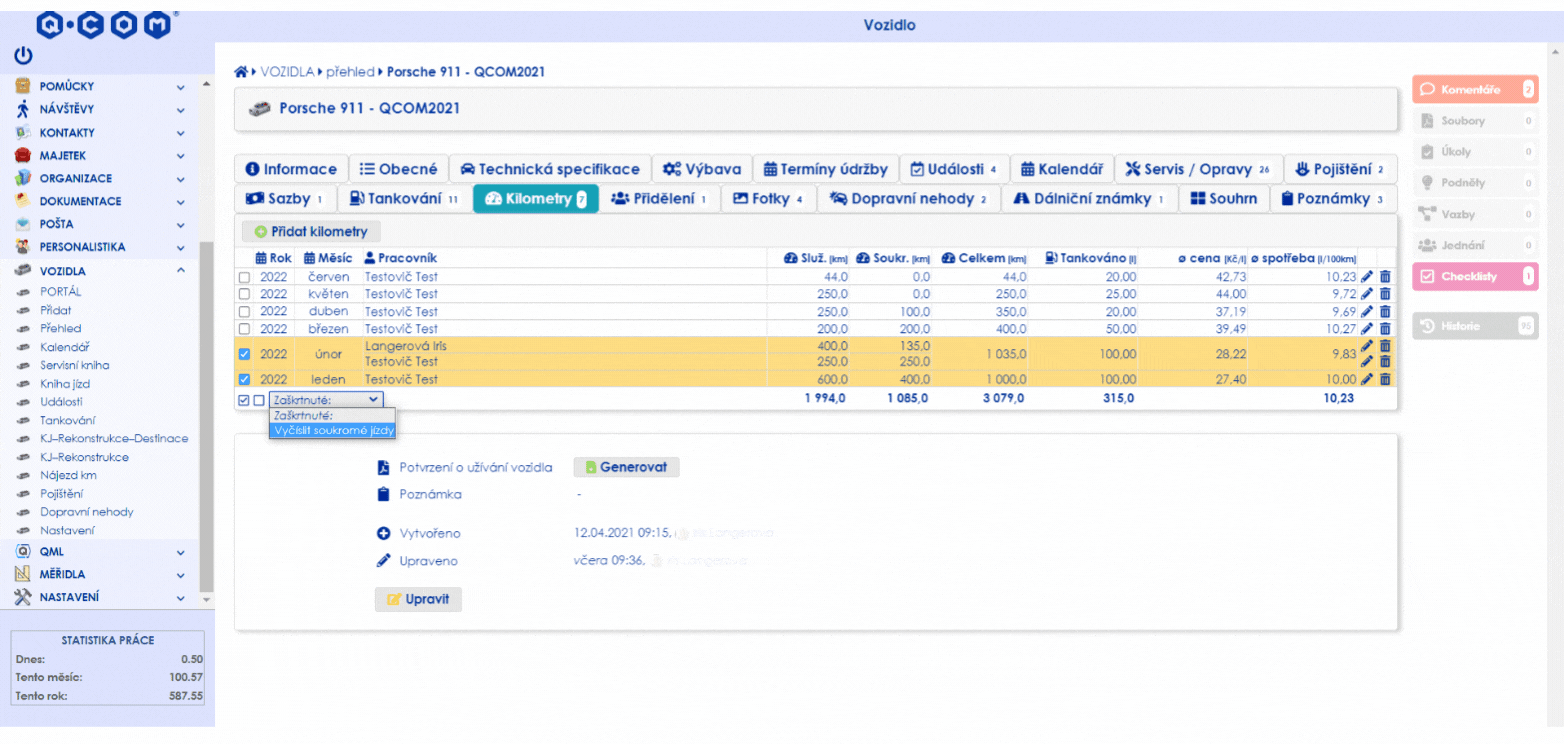Click the car icon beside Porsche 911 title
1564x744 pixels.
[x=259, y=108]
